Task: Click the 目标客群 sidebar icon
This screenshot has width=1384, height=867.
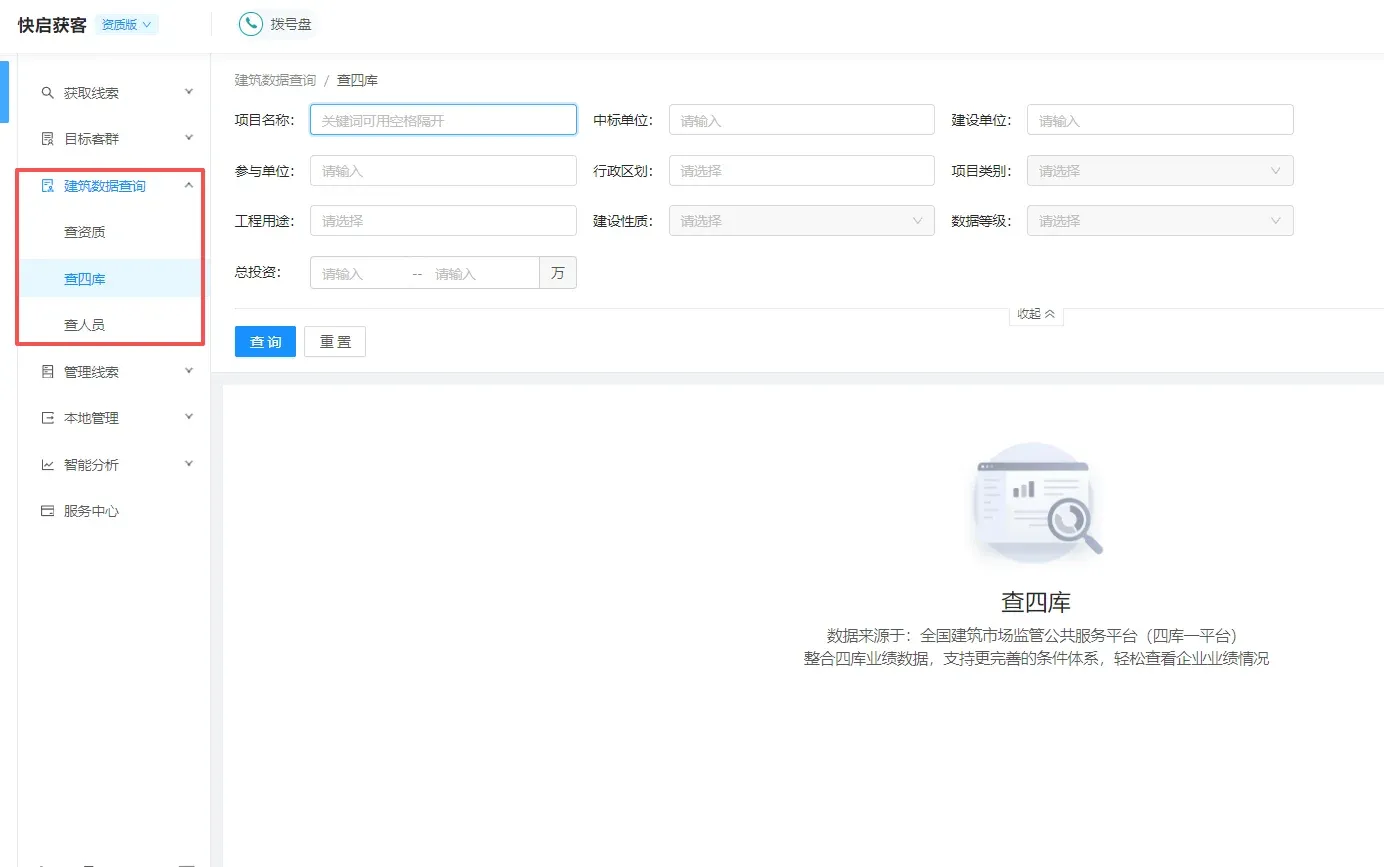Action: 47,139
